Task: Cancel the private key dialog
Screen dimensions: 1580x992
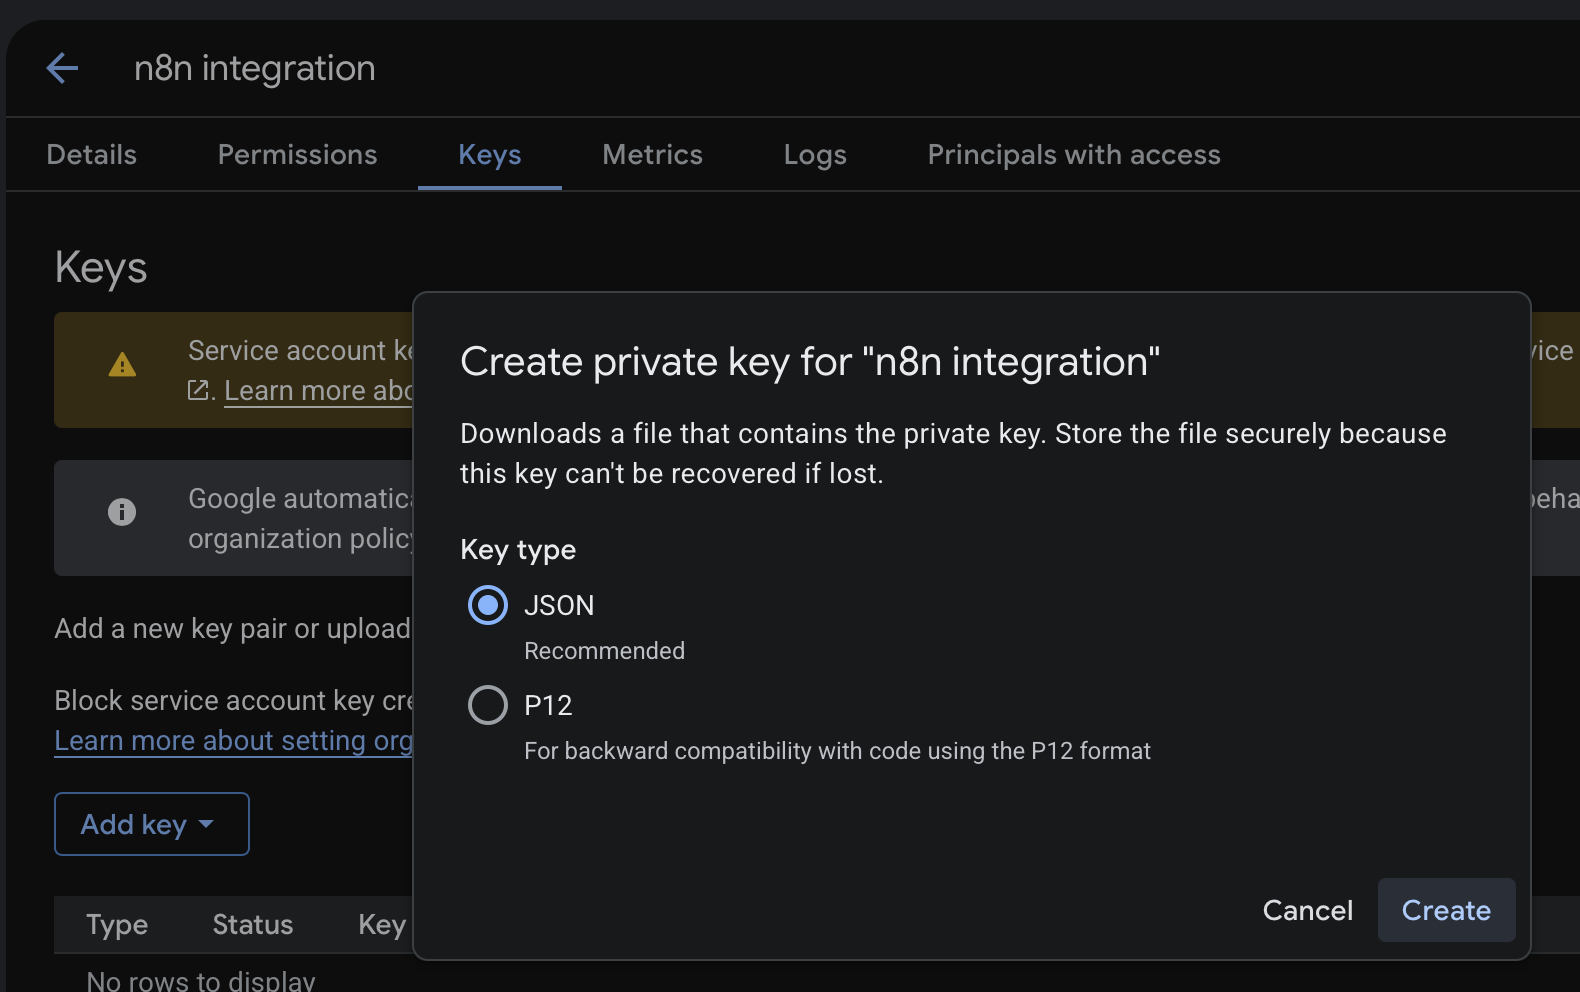Action: (x=1308, y=910)
